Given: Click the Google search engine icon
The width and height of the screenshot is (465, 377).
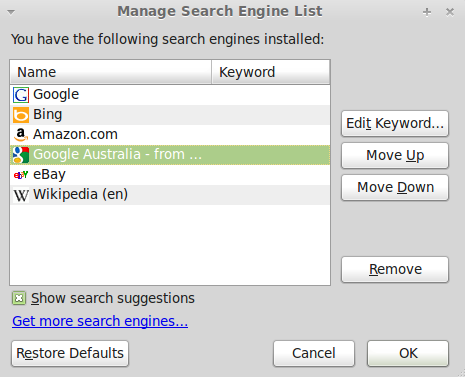Looking at the screenshot, I should [x=21, y=95].
